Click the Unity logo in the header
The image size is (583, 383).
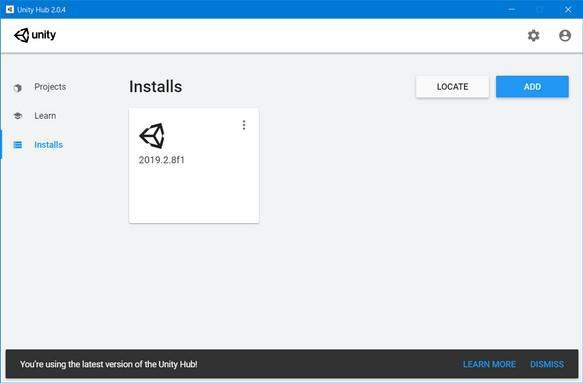pyautogui.click(x=35, y=35)
